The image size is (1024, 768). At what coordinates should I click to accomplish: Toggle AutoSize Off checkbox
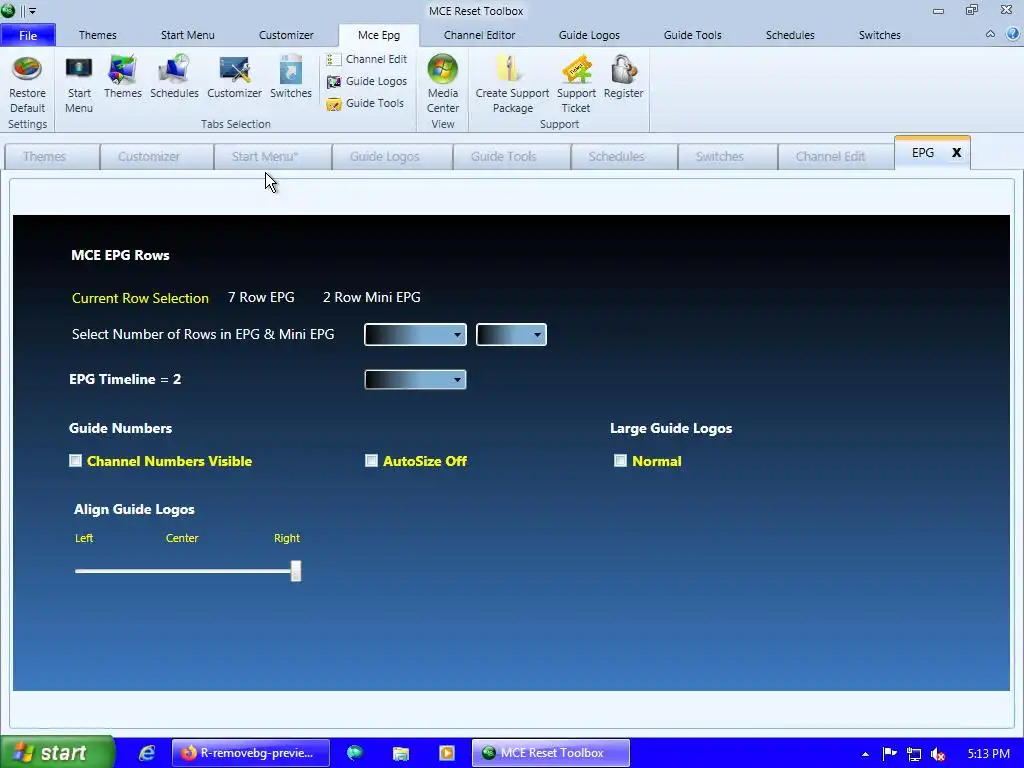click(372, 461)
